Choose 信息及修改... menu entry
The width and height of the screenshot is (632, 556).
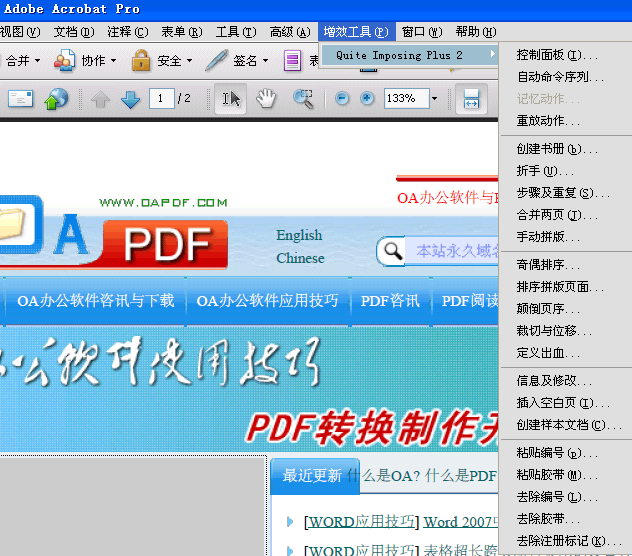(x=566, y=381)
